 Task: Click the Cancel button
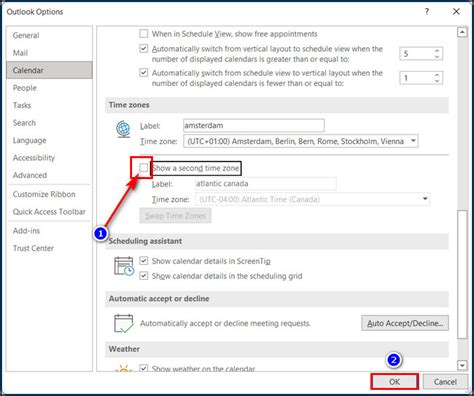pos(445,382)
